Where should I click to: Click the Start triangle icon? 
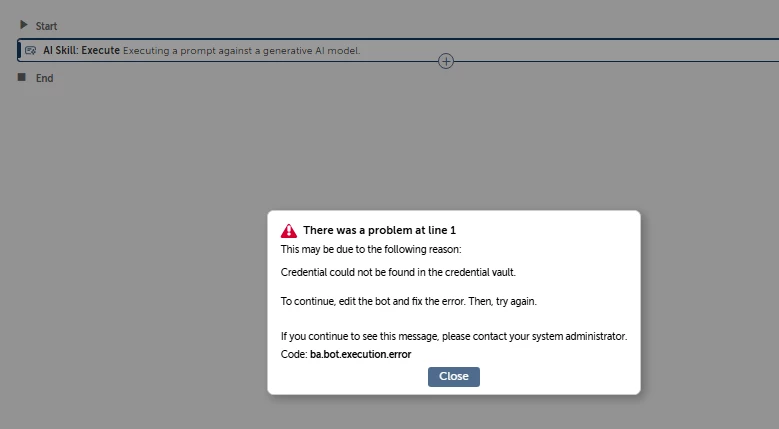(x=23, y=25)
